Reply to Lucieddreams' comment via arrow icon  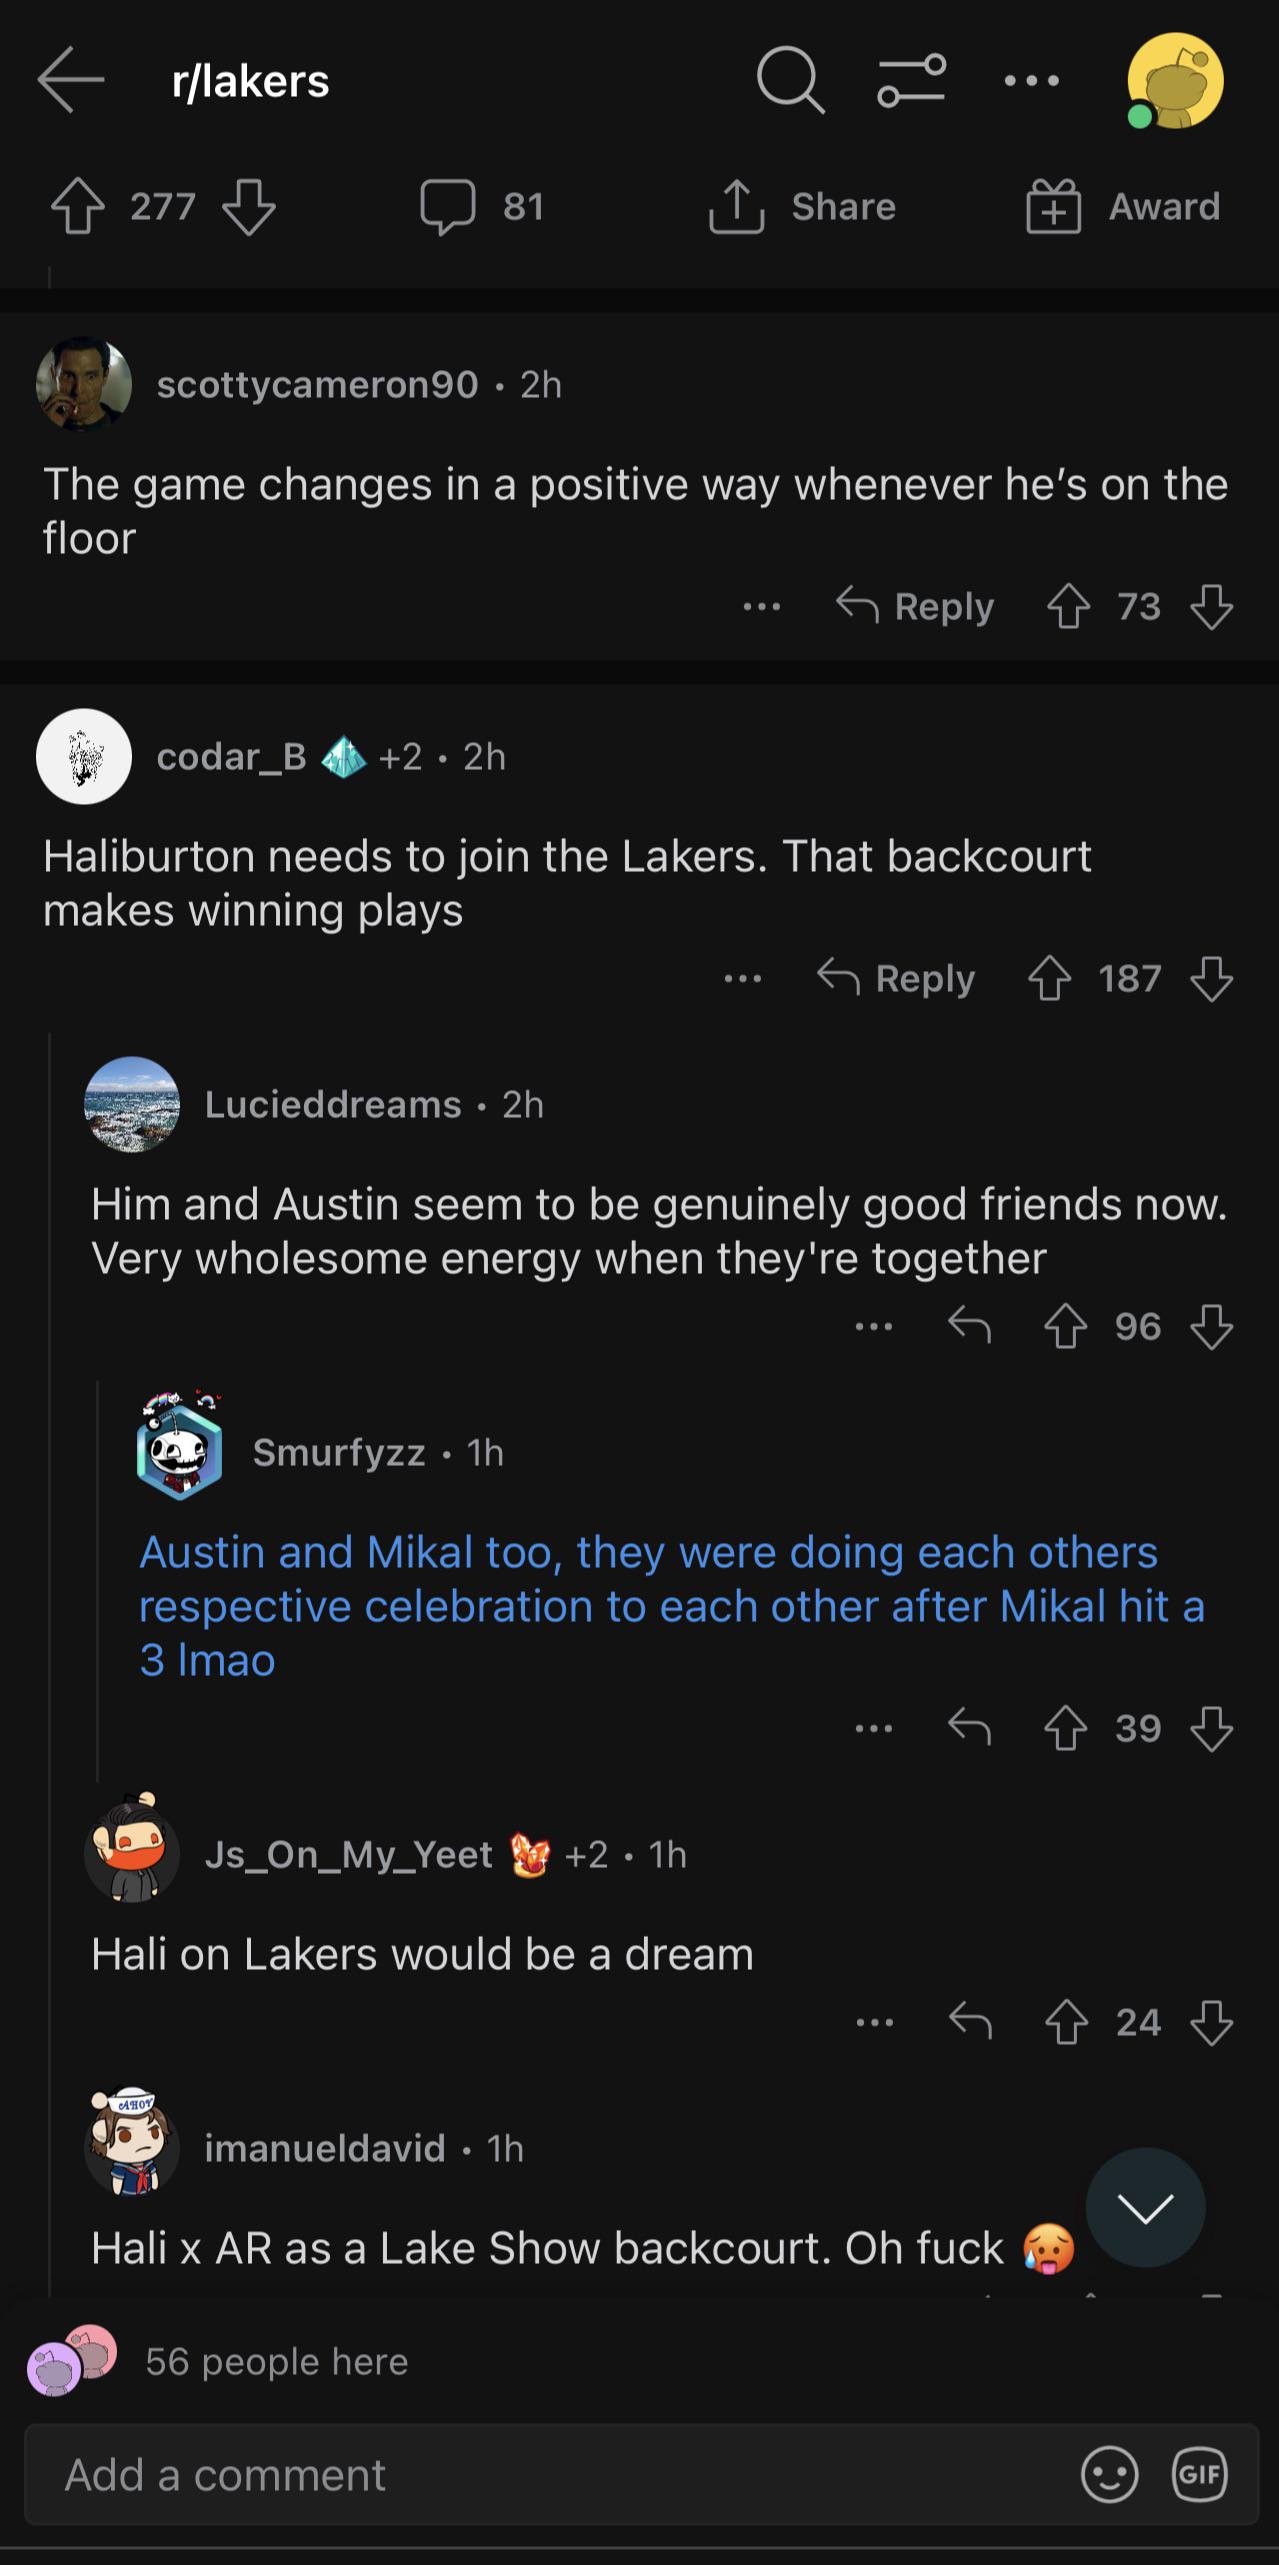coord(969,1327)
